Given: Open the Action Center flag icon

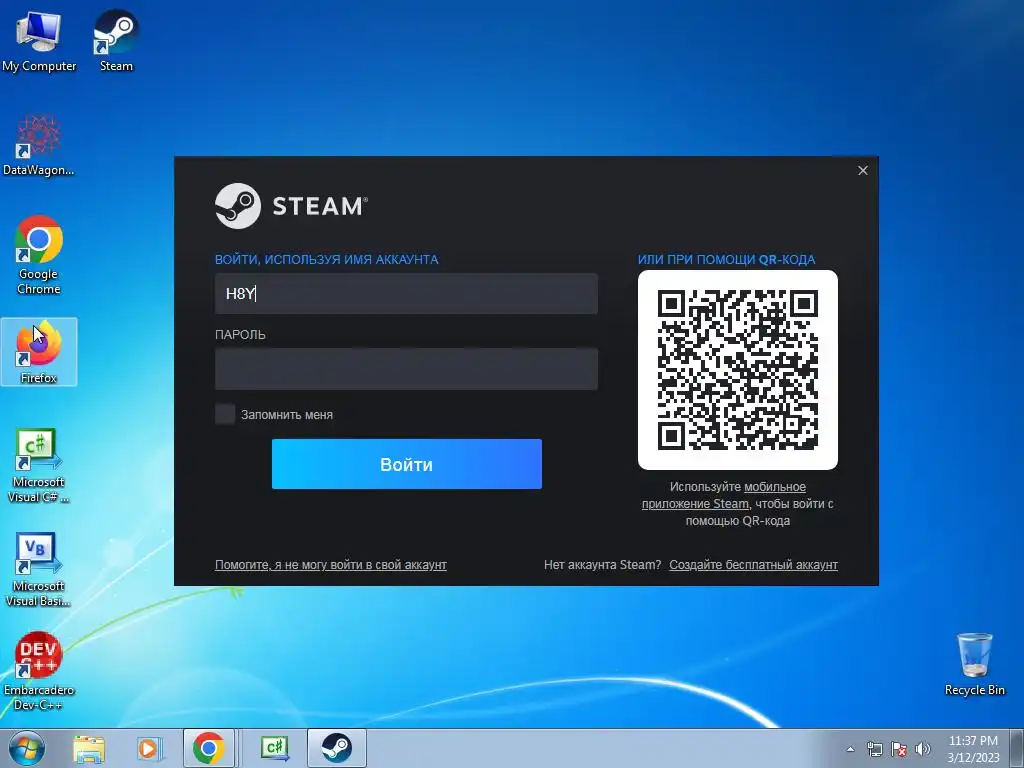Looking at the screenshot, I should [x=899, y=749].
